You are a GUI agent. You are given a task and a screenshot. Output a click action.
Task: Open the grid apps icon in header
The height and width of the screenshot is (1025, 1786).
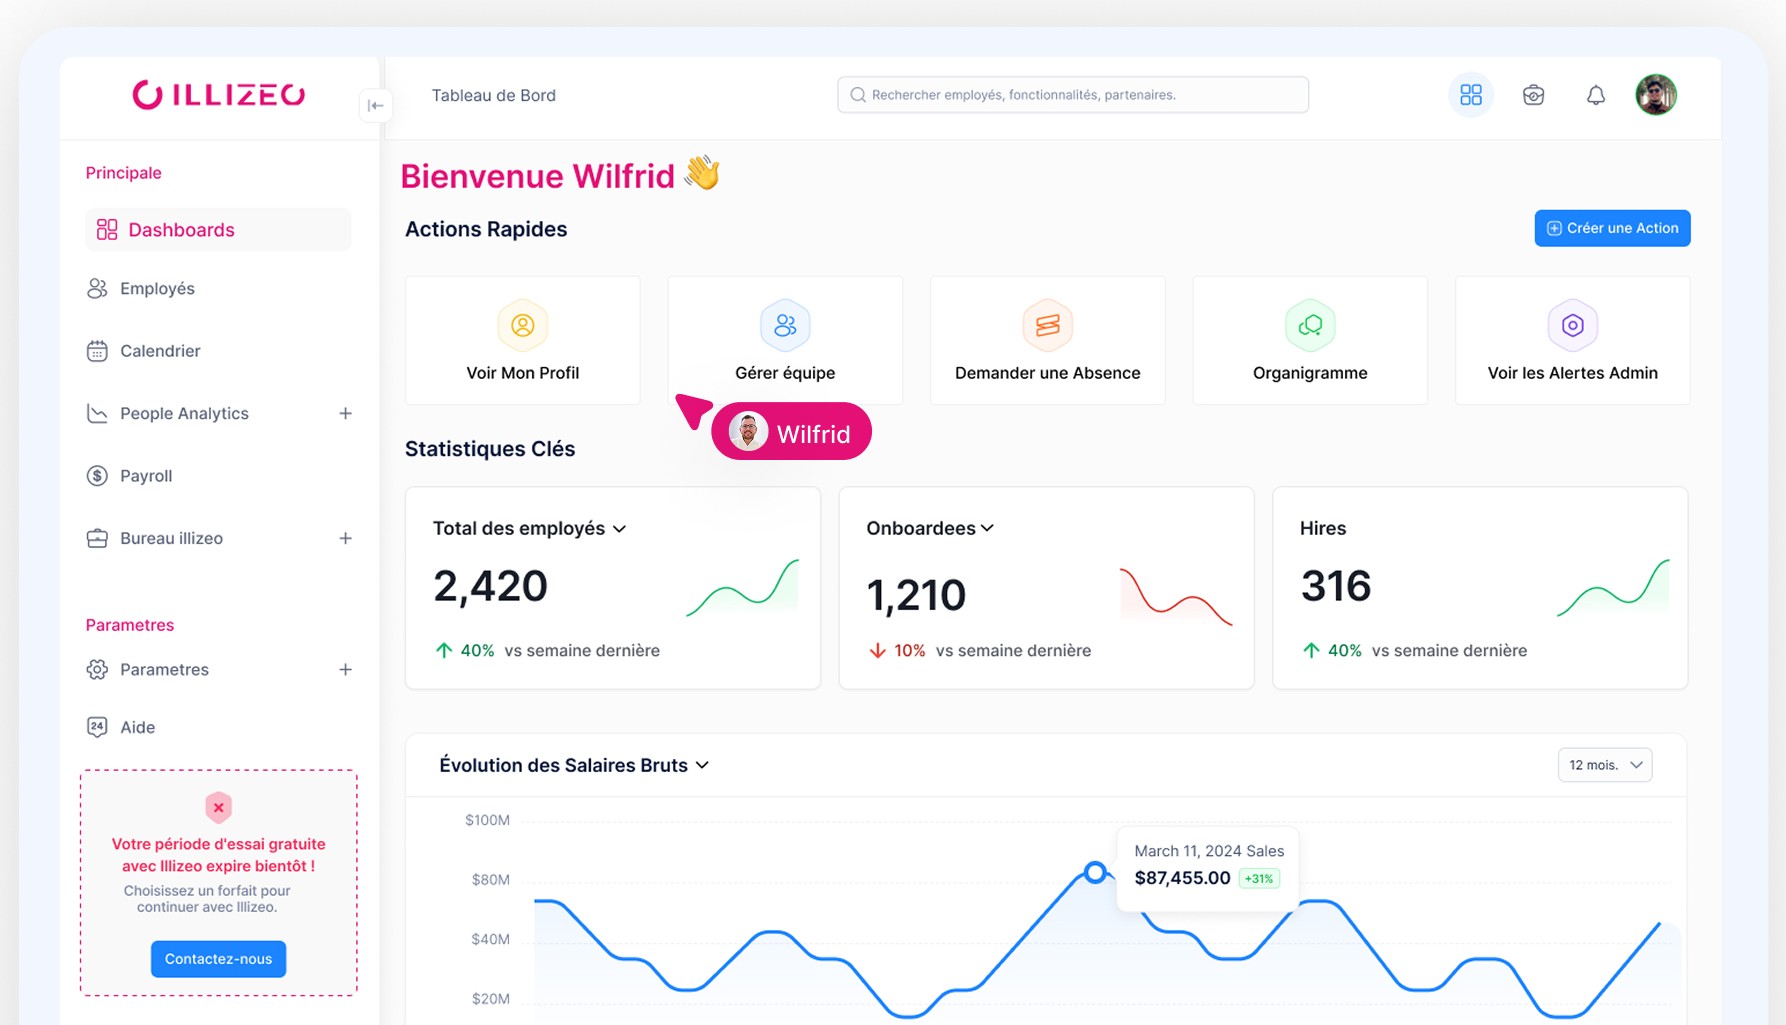pyautogui.click(x=1470, y=95)
